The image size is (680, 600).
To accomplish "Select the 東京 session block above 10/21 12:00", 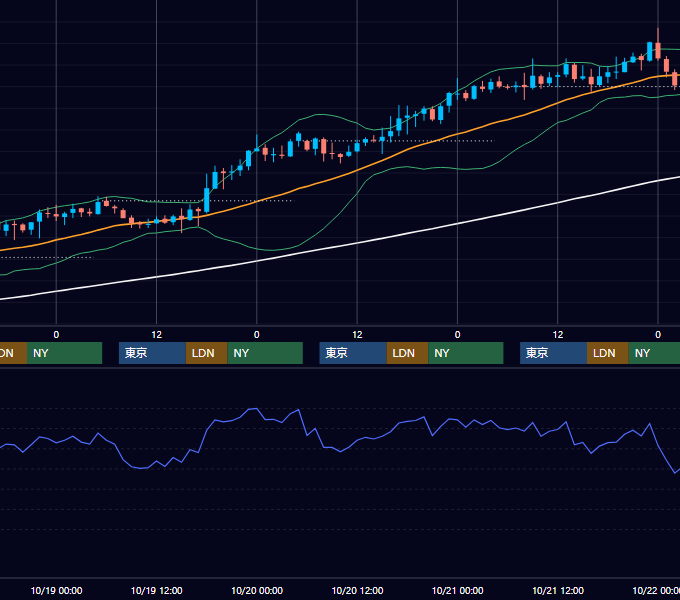I will click(x=554, y=353).
